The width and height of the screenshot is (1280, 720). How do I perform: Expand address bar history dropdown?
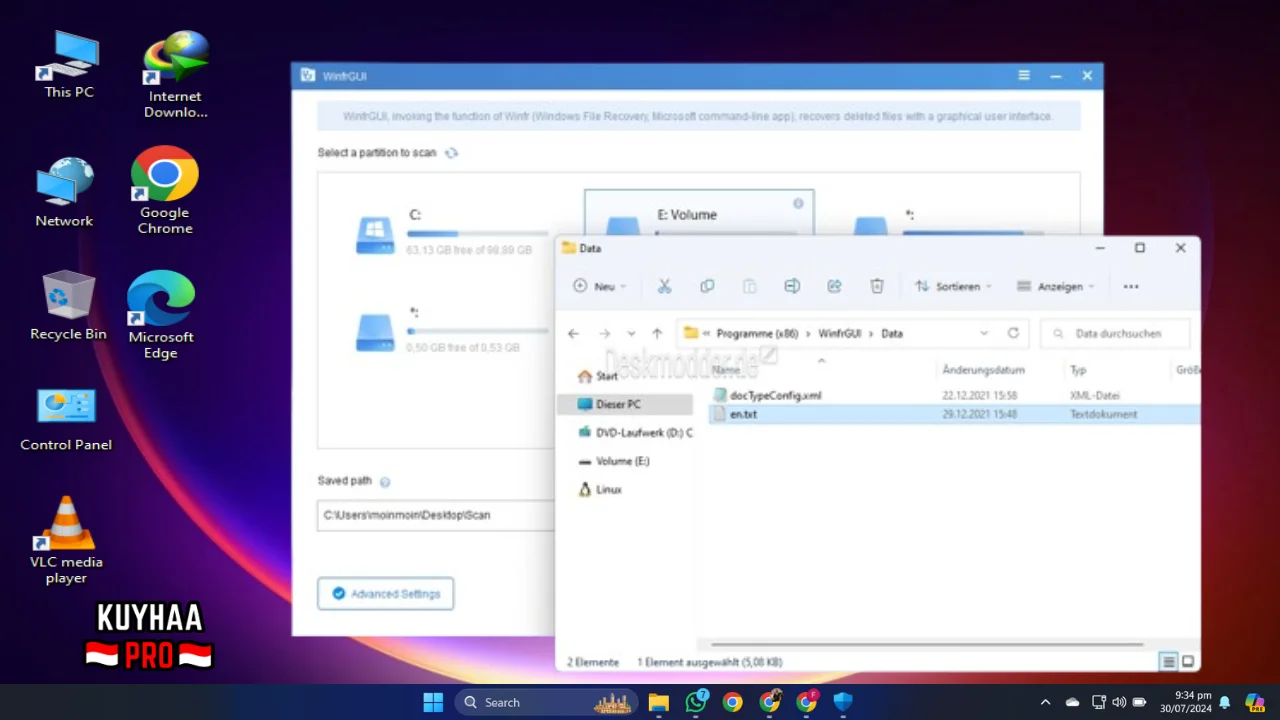[x=984, y=333]
